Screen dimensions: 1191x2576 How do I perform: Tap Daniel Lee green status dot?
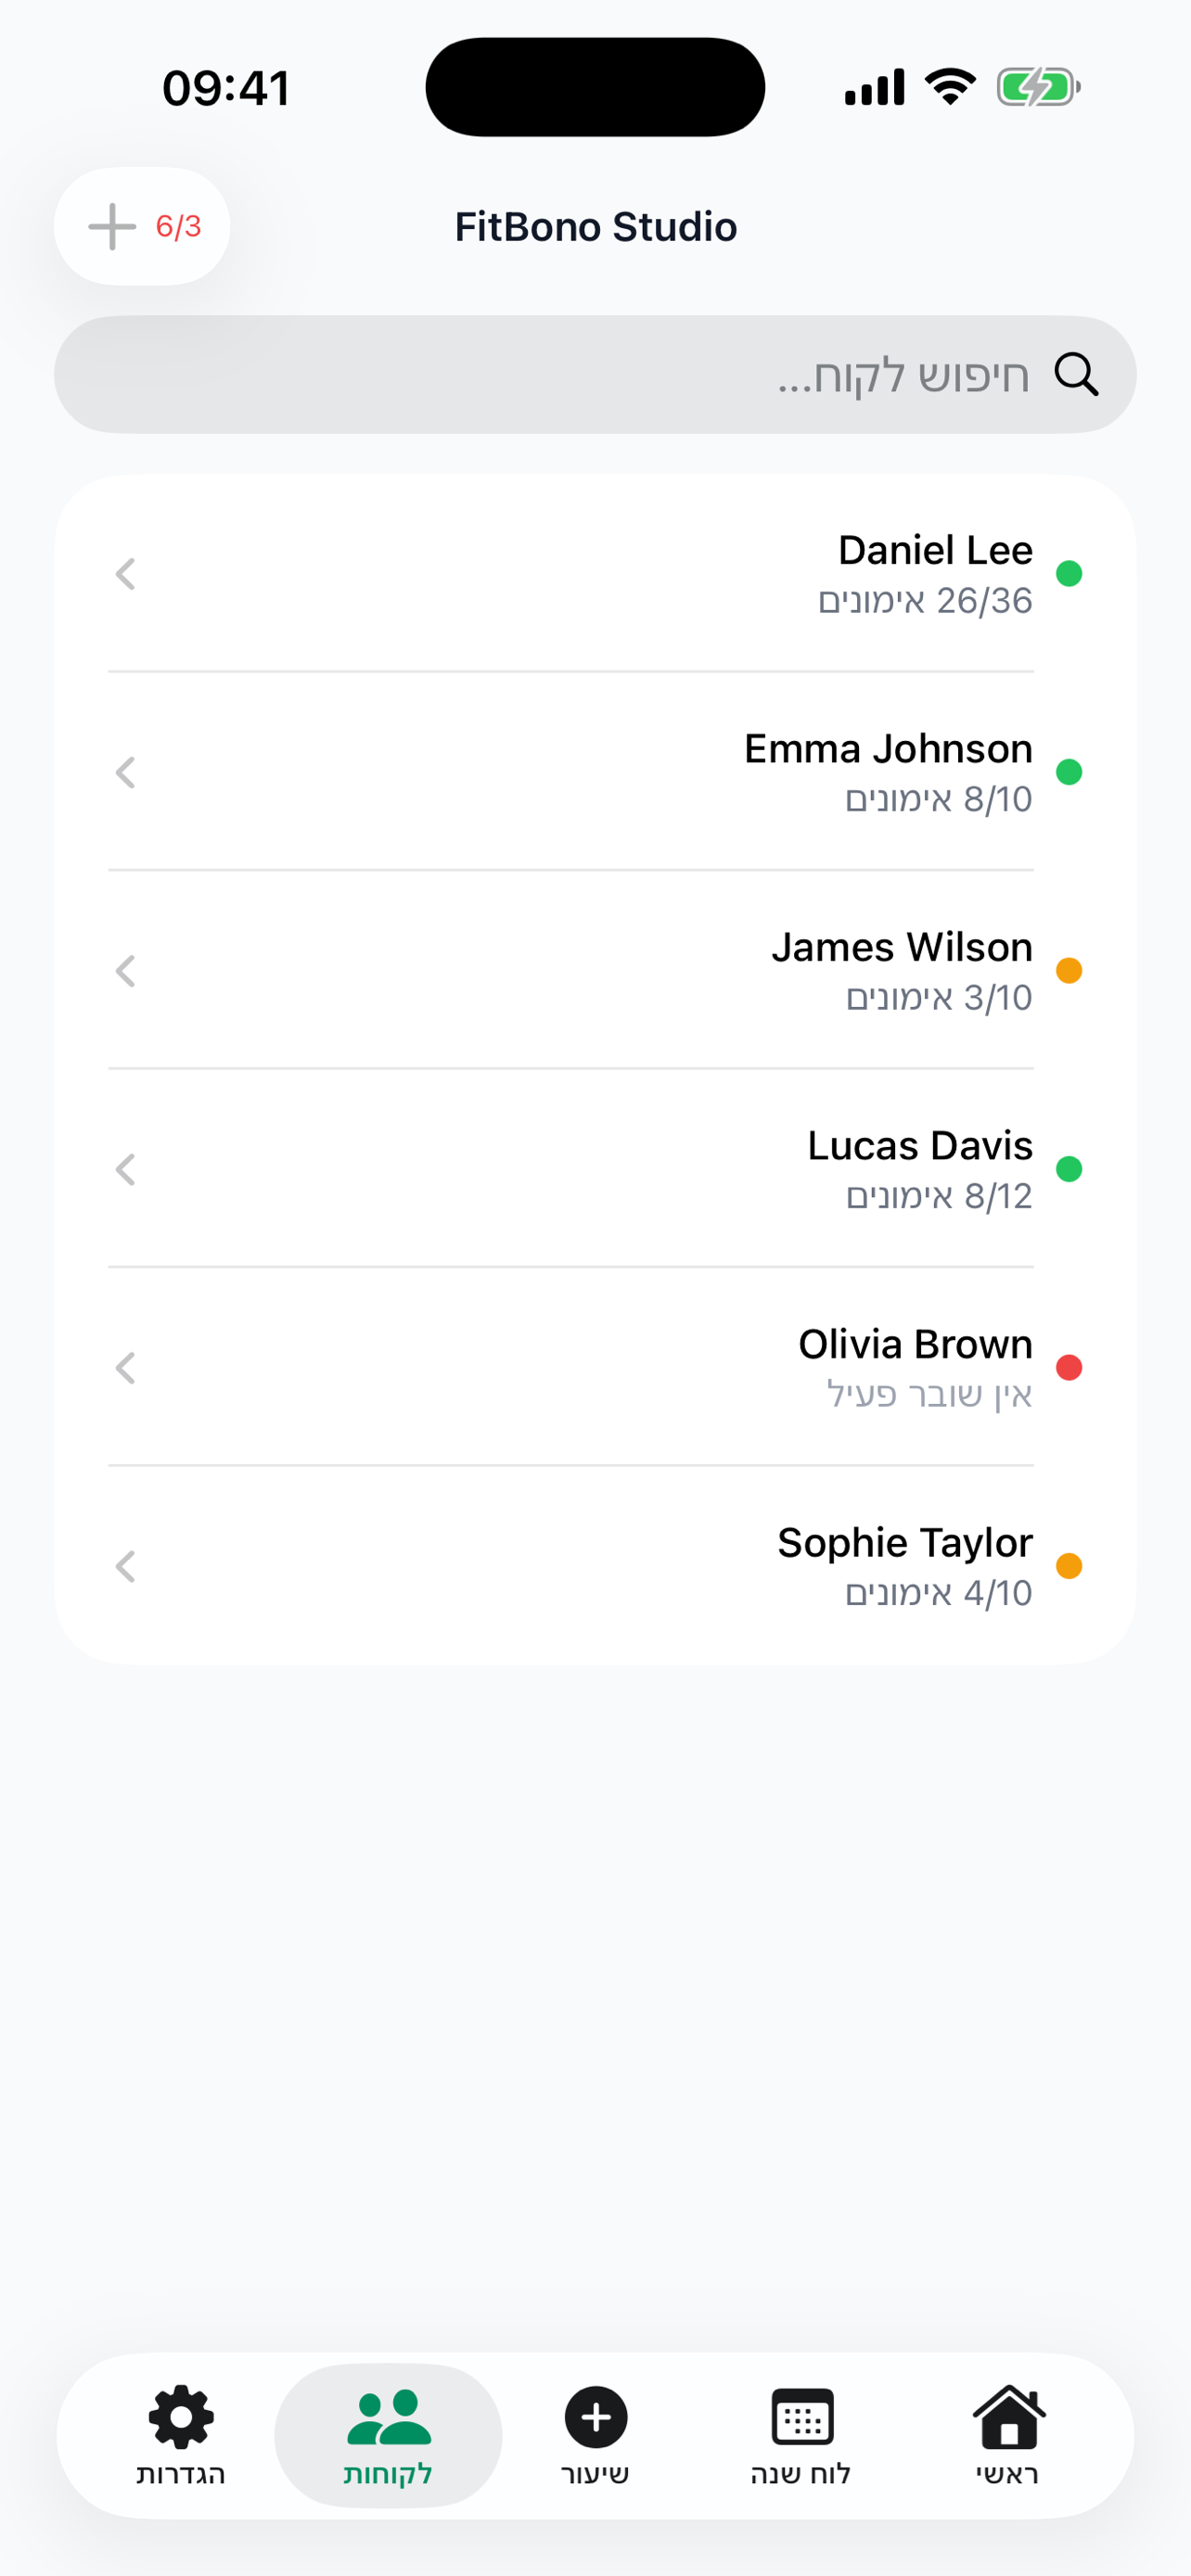[1069, 574]
